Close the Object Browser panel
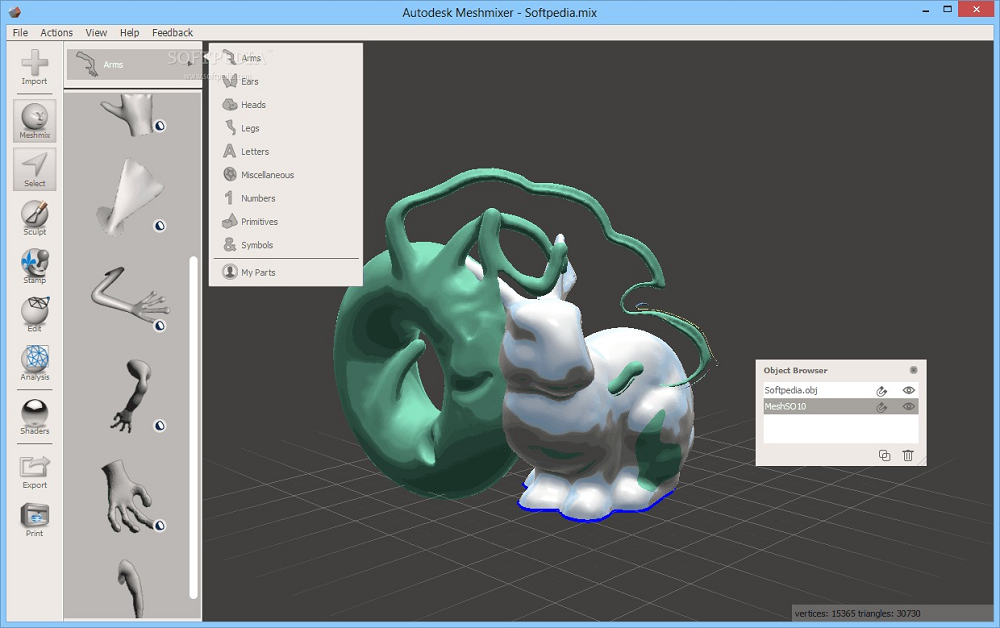 point(913,370)
